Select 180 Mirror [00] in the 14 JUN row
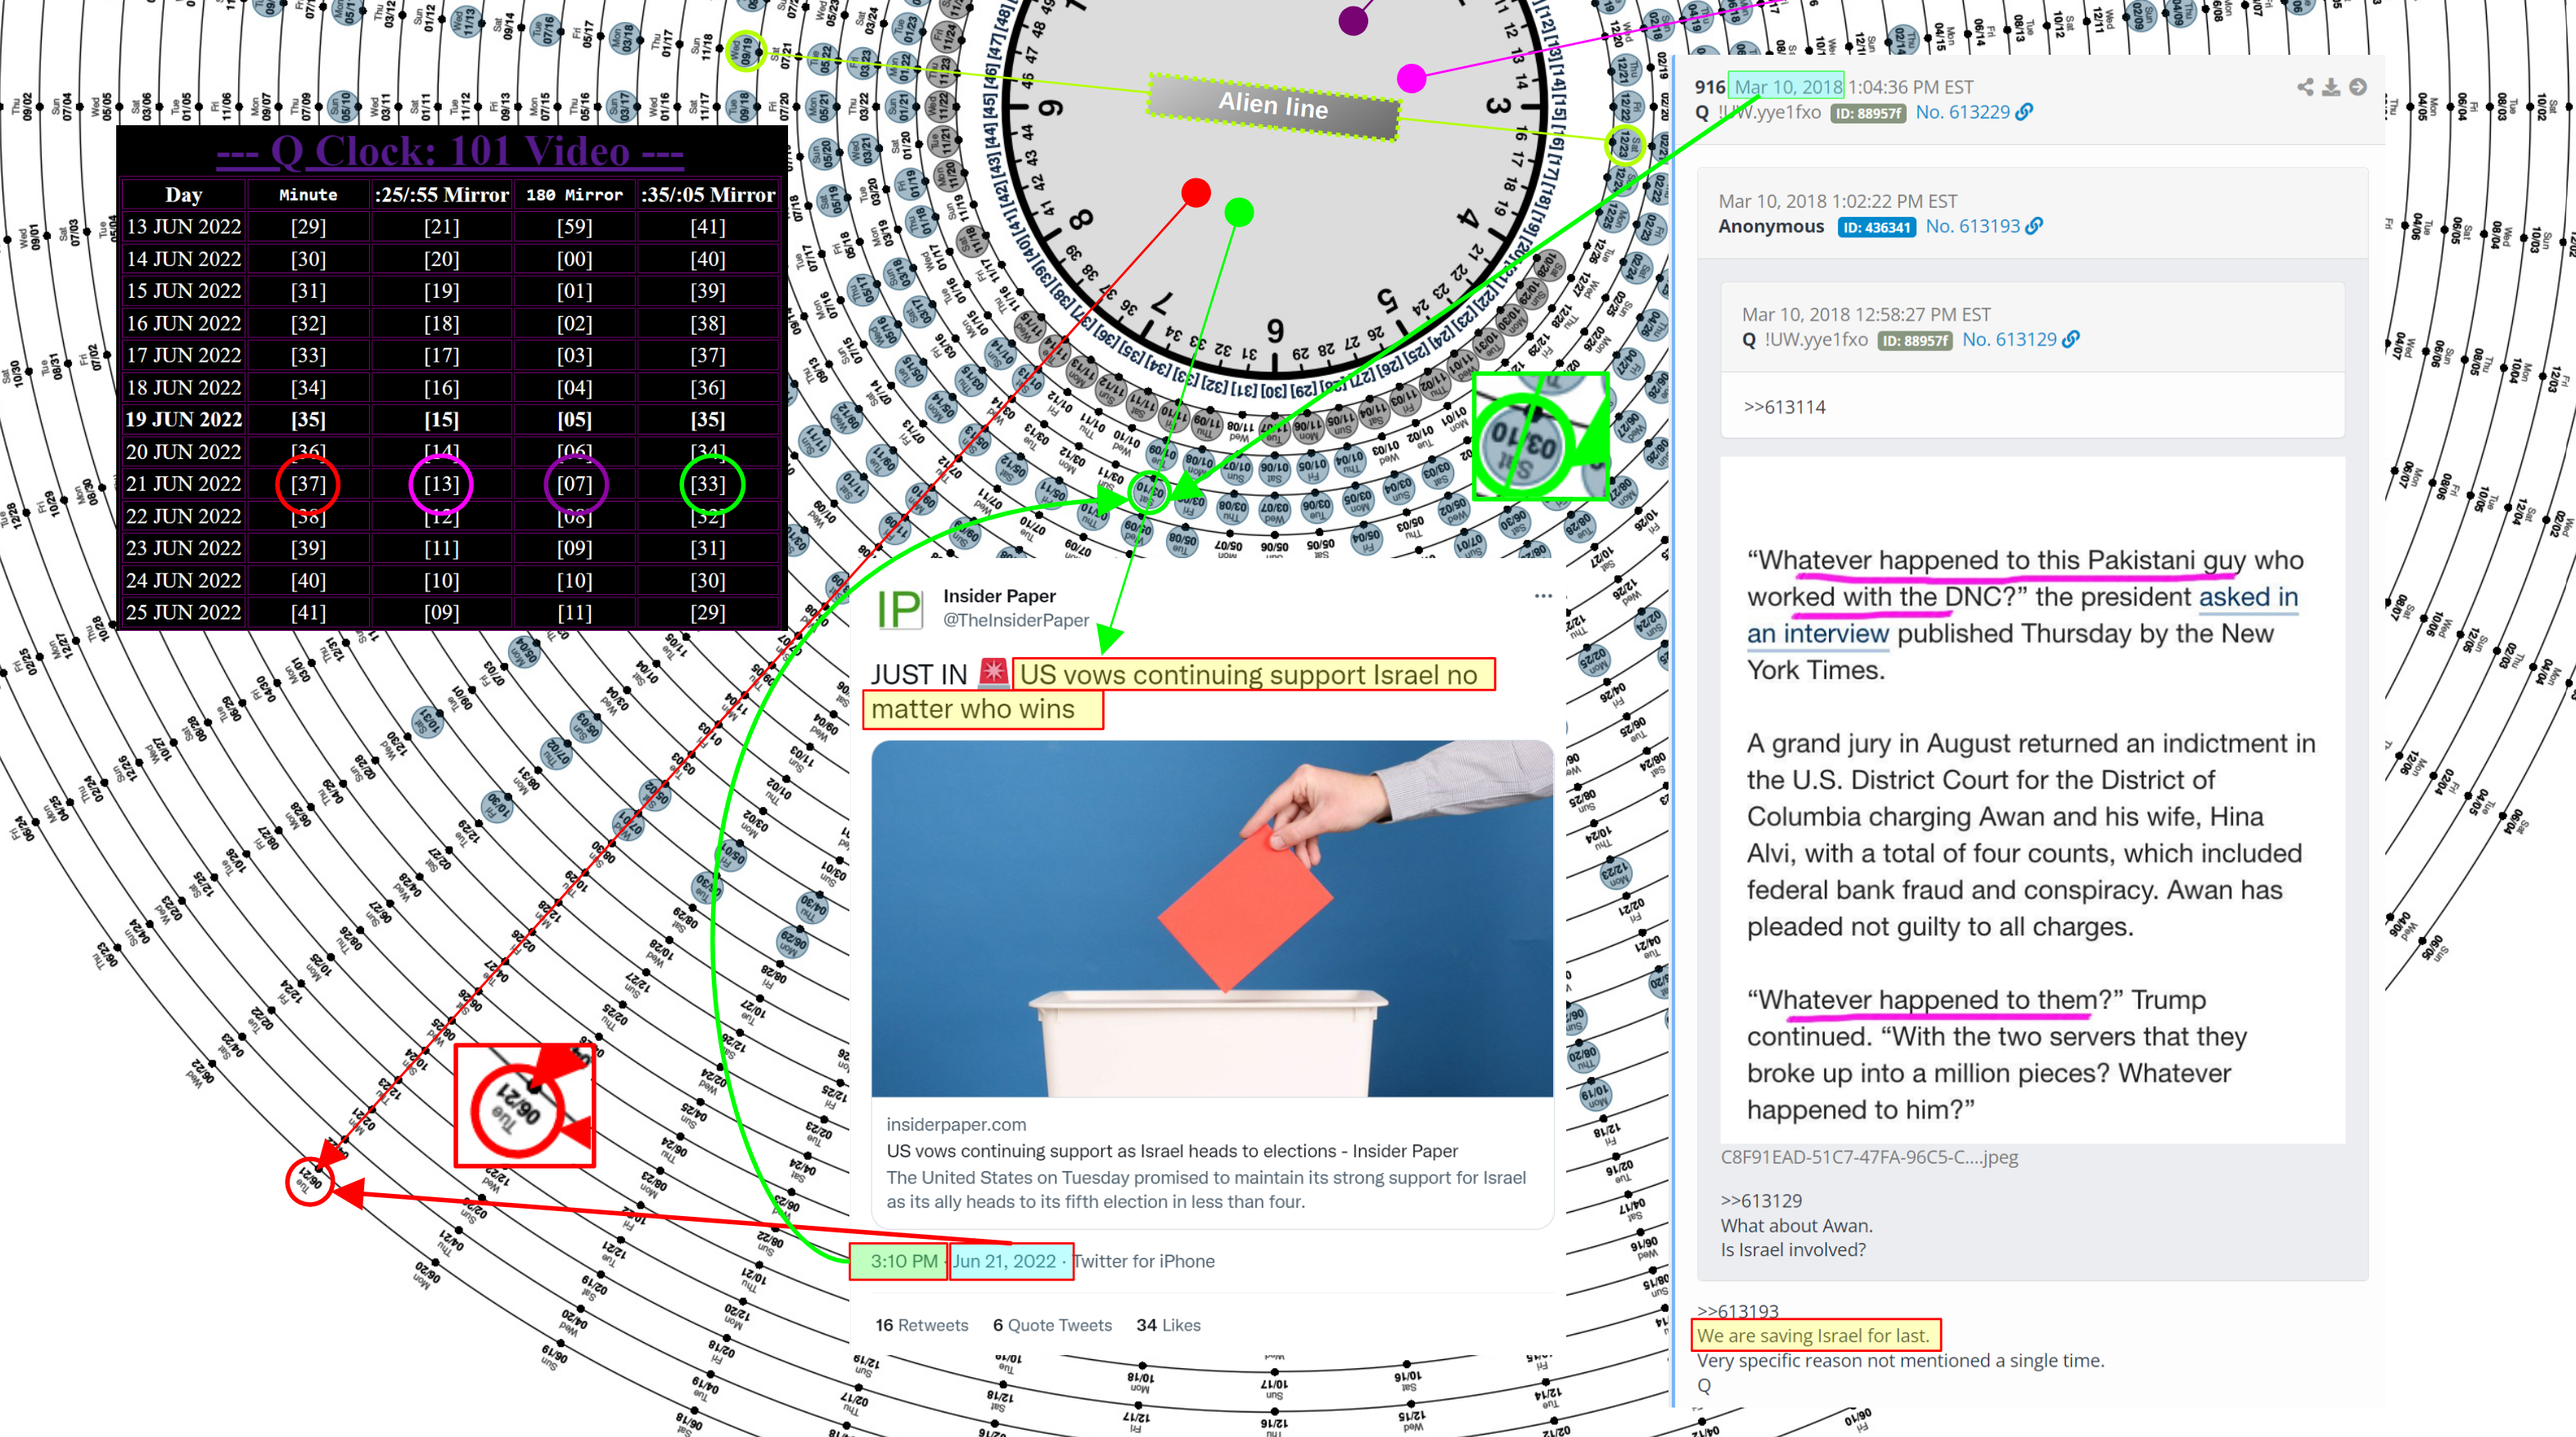Screen dimensions: 2576x1437 click(x=574, y=259)
